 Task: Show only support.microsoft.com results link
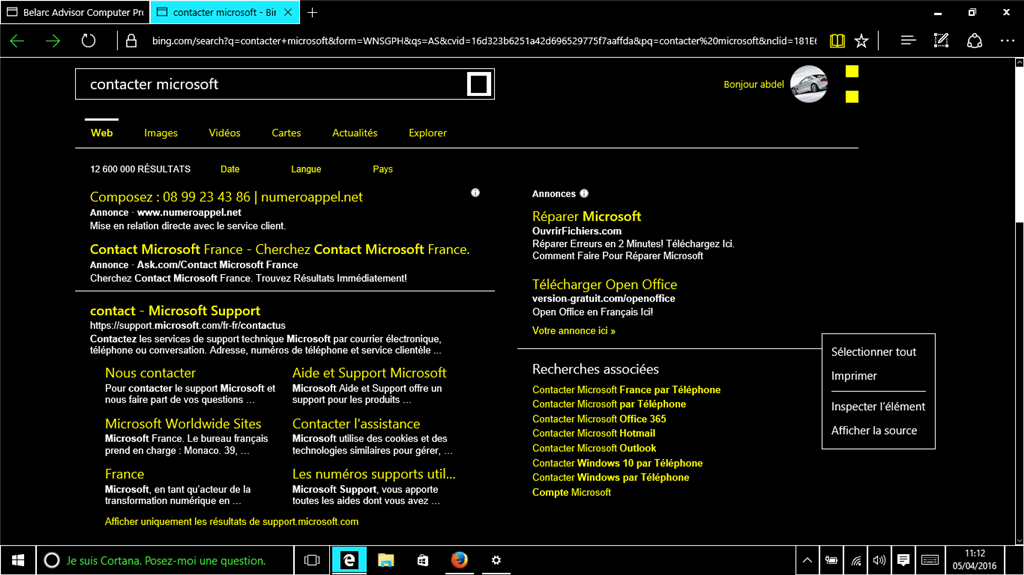pos(231,521)
